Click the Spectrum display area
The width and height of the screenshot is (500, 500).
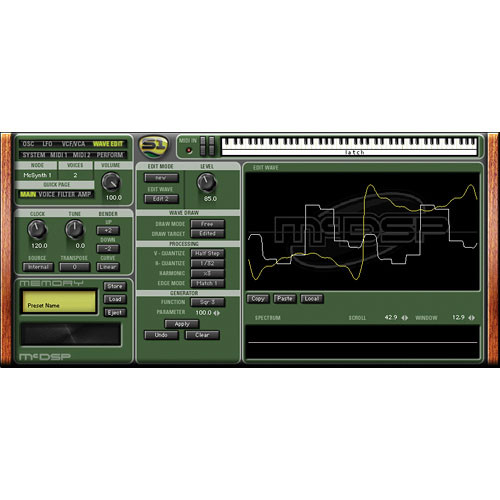pyautogui.click(x=363, y=342)
